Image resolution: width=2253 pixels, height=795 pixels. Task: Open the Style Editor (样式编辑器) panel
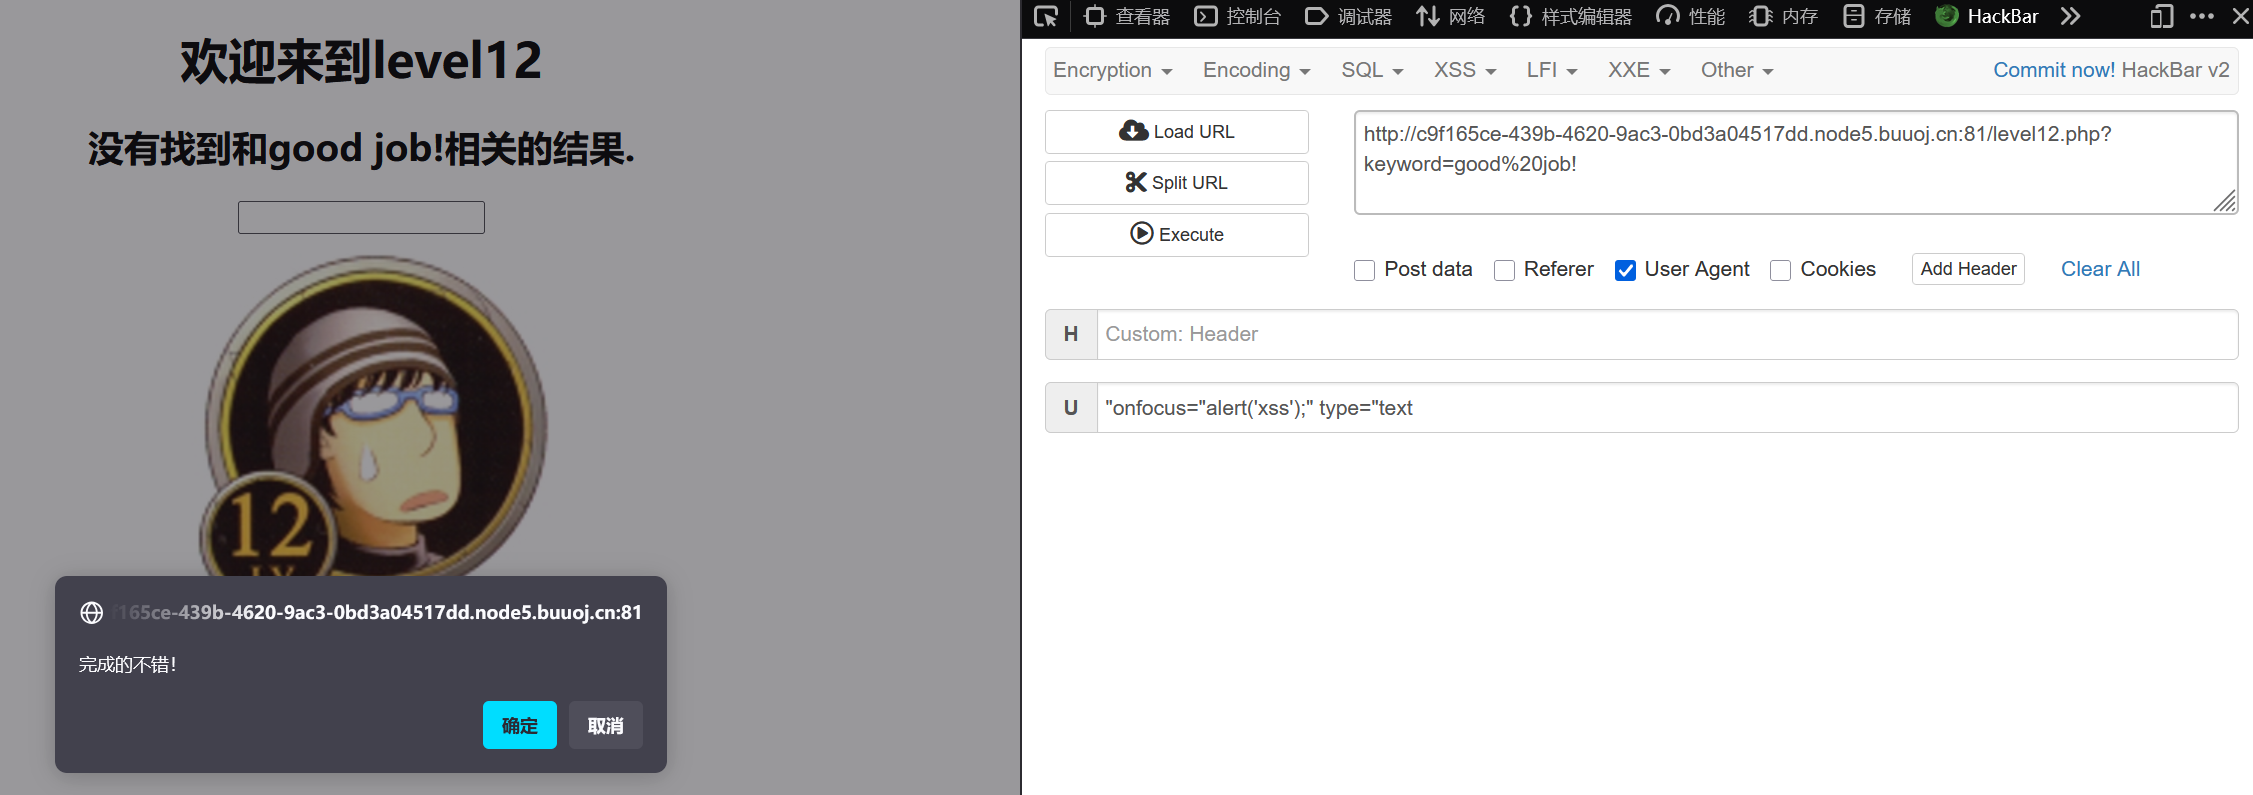pos(1570,17)
